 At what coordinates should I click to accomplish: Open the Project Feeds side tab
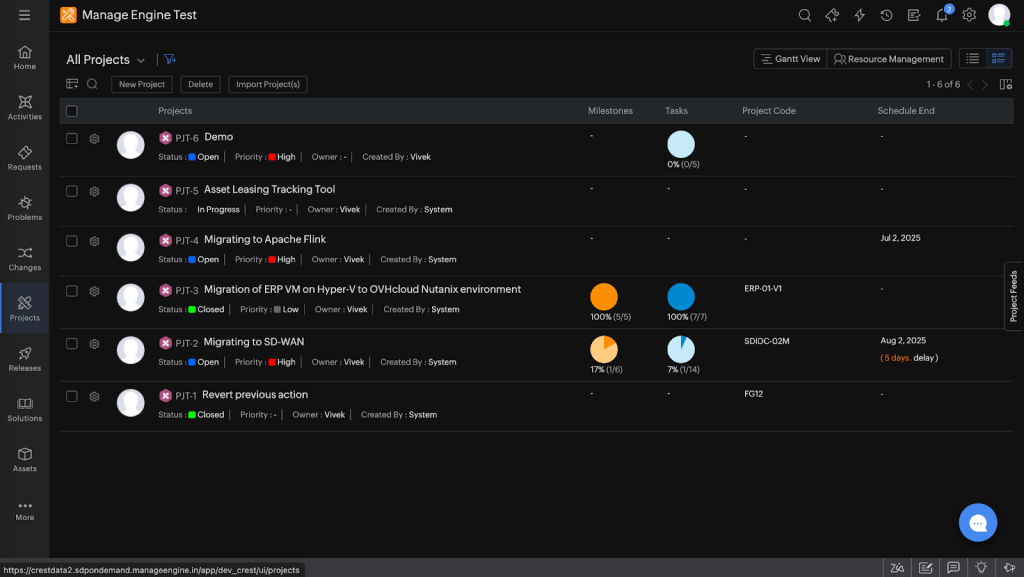1014,296
